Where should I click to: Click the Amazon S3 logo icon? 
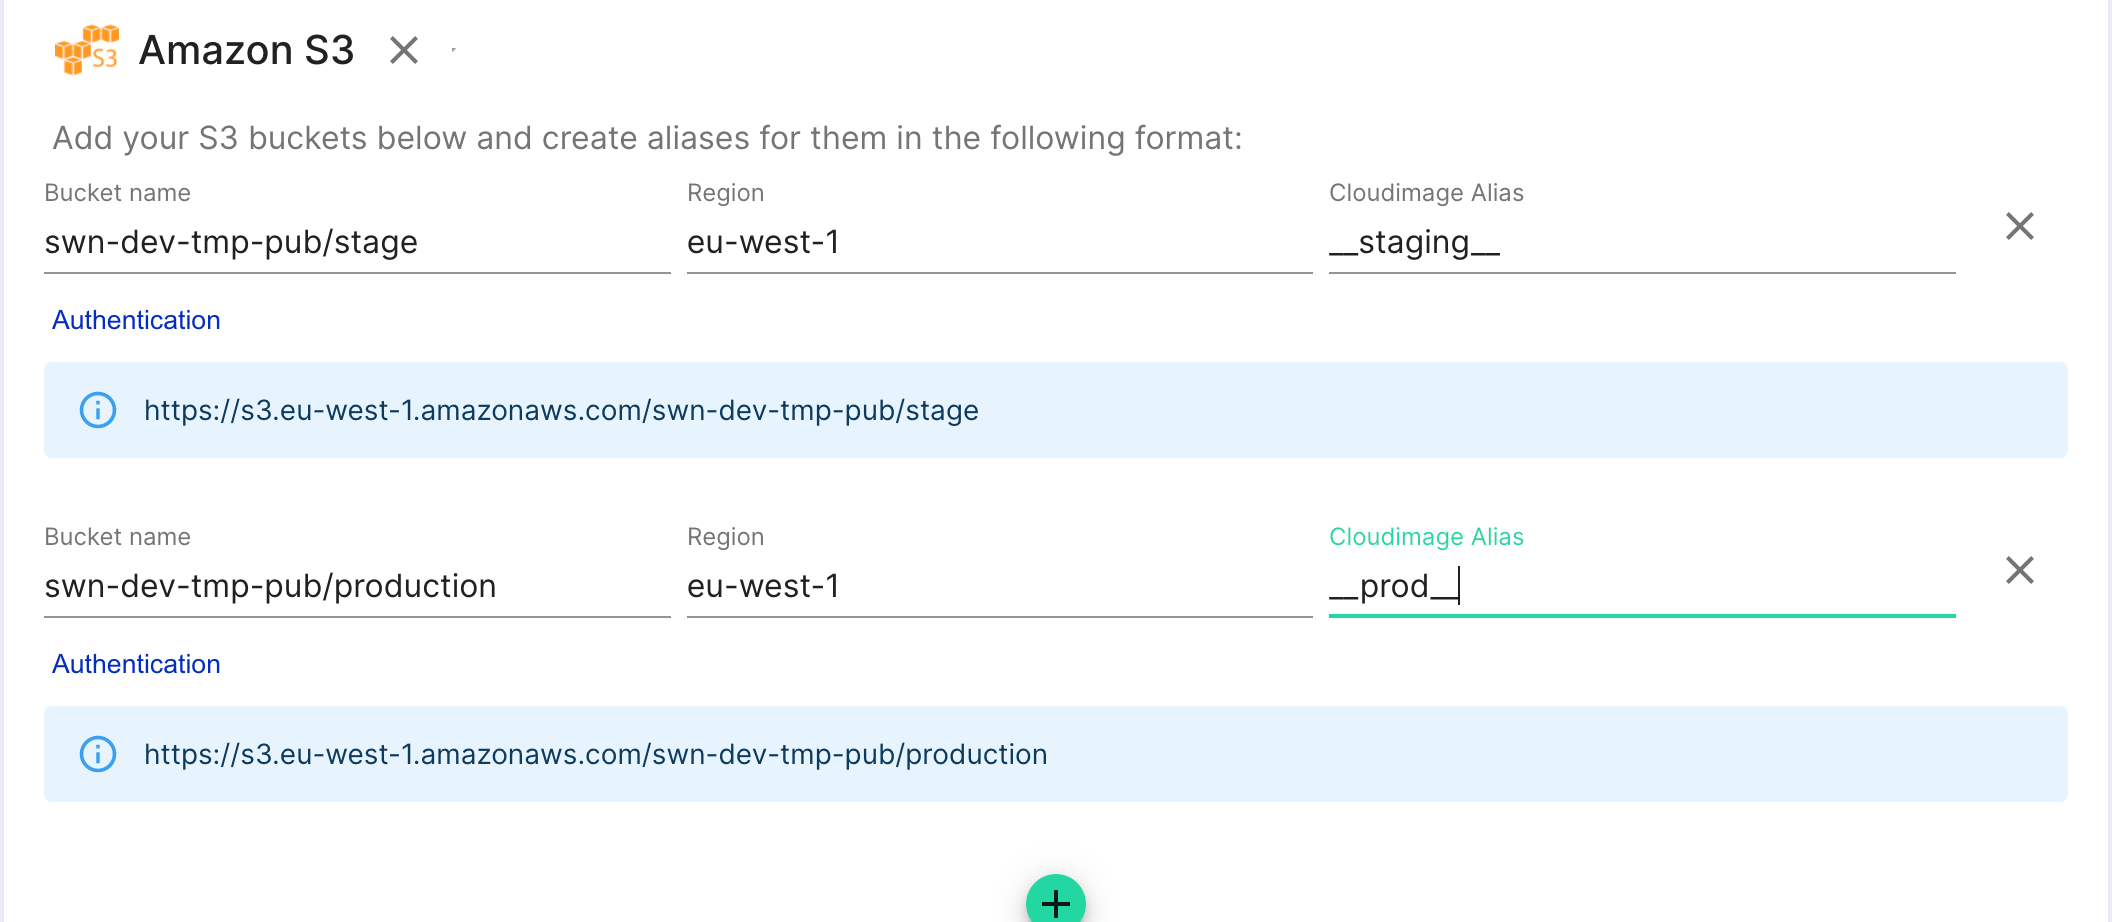pos(87,50)
